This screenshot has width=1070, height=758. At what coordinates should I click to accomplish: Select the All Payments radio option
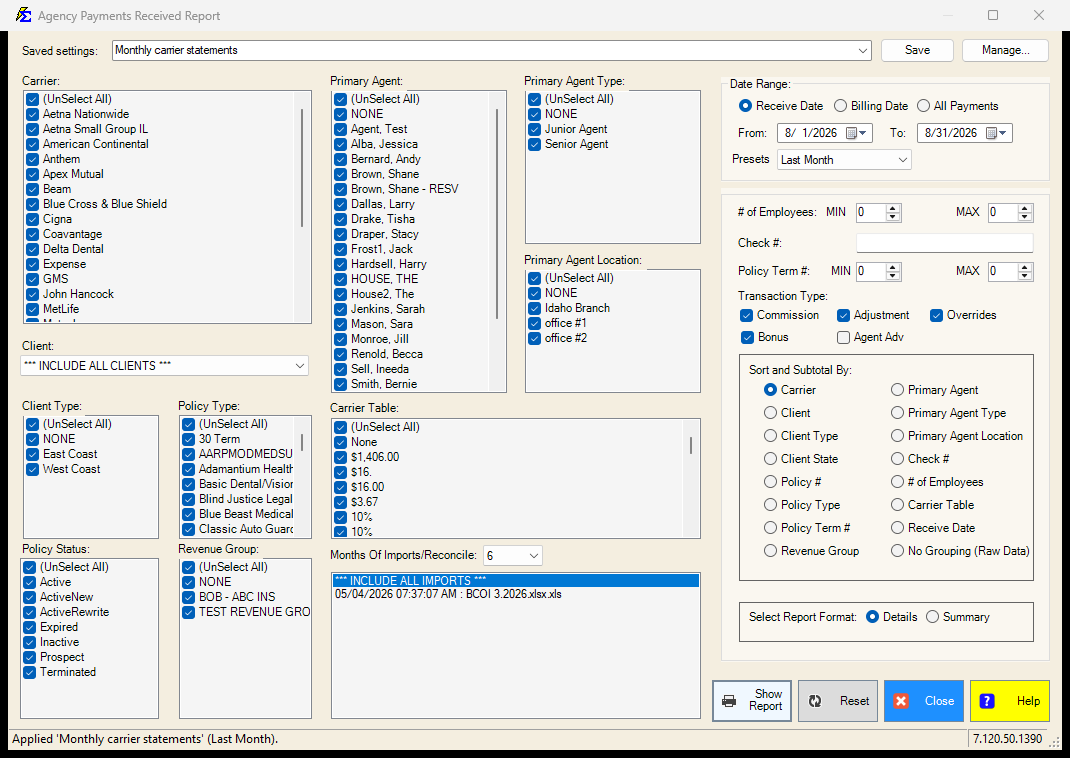pos(923,106)
